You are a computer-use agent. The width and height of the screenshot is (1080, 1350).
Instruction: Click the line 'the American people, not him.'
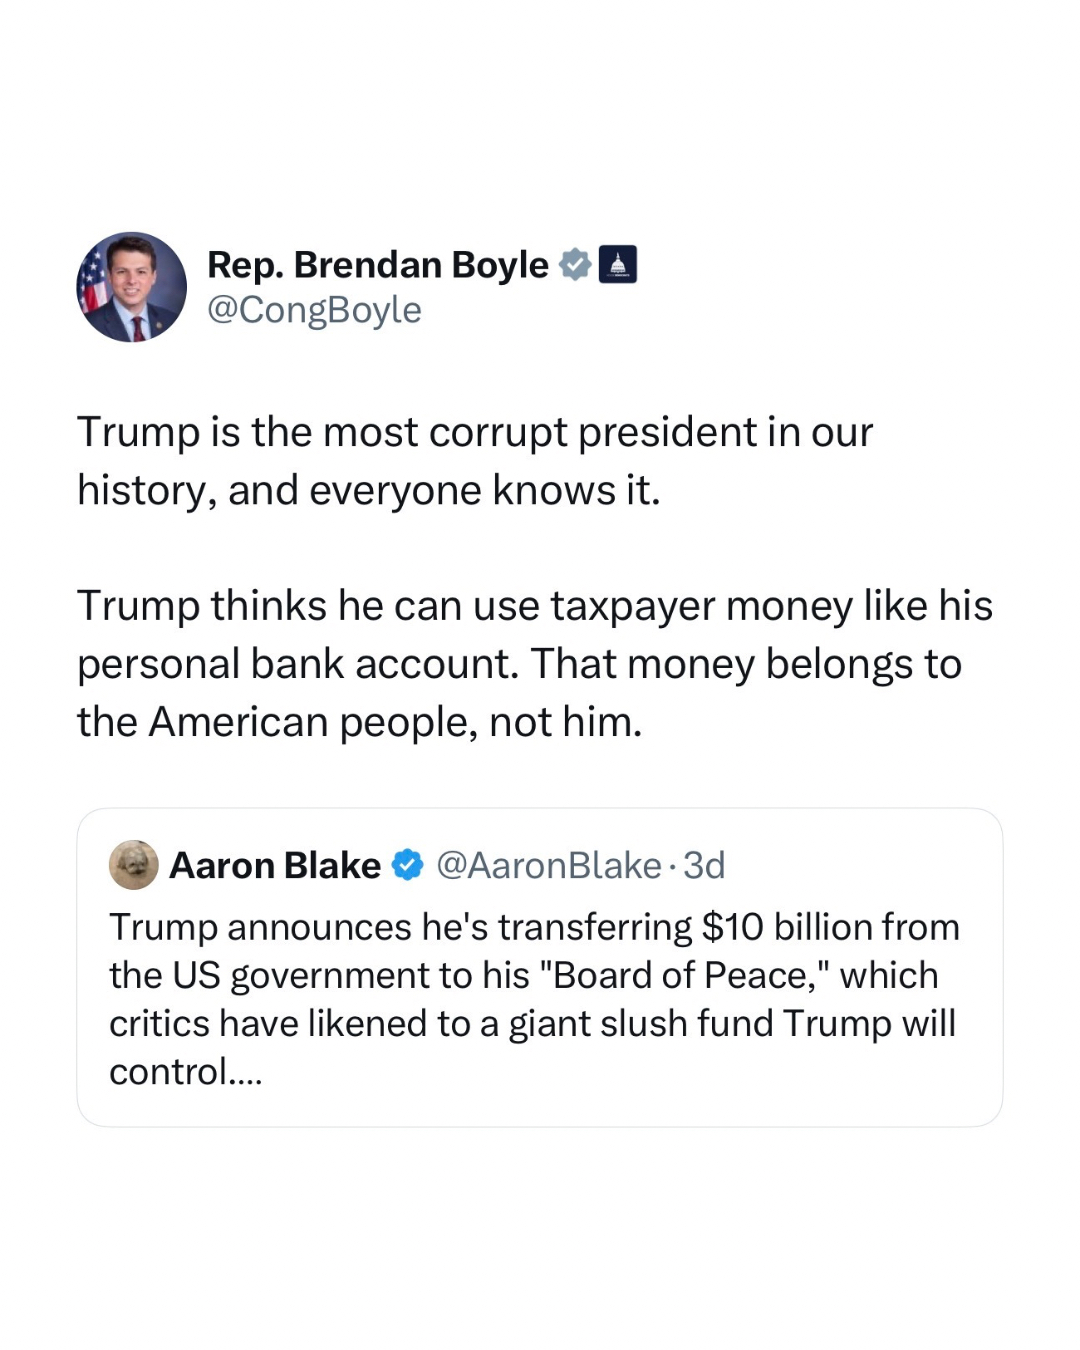(360, 722)
